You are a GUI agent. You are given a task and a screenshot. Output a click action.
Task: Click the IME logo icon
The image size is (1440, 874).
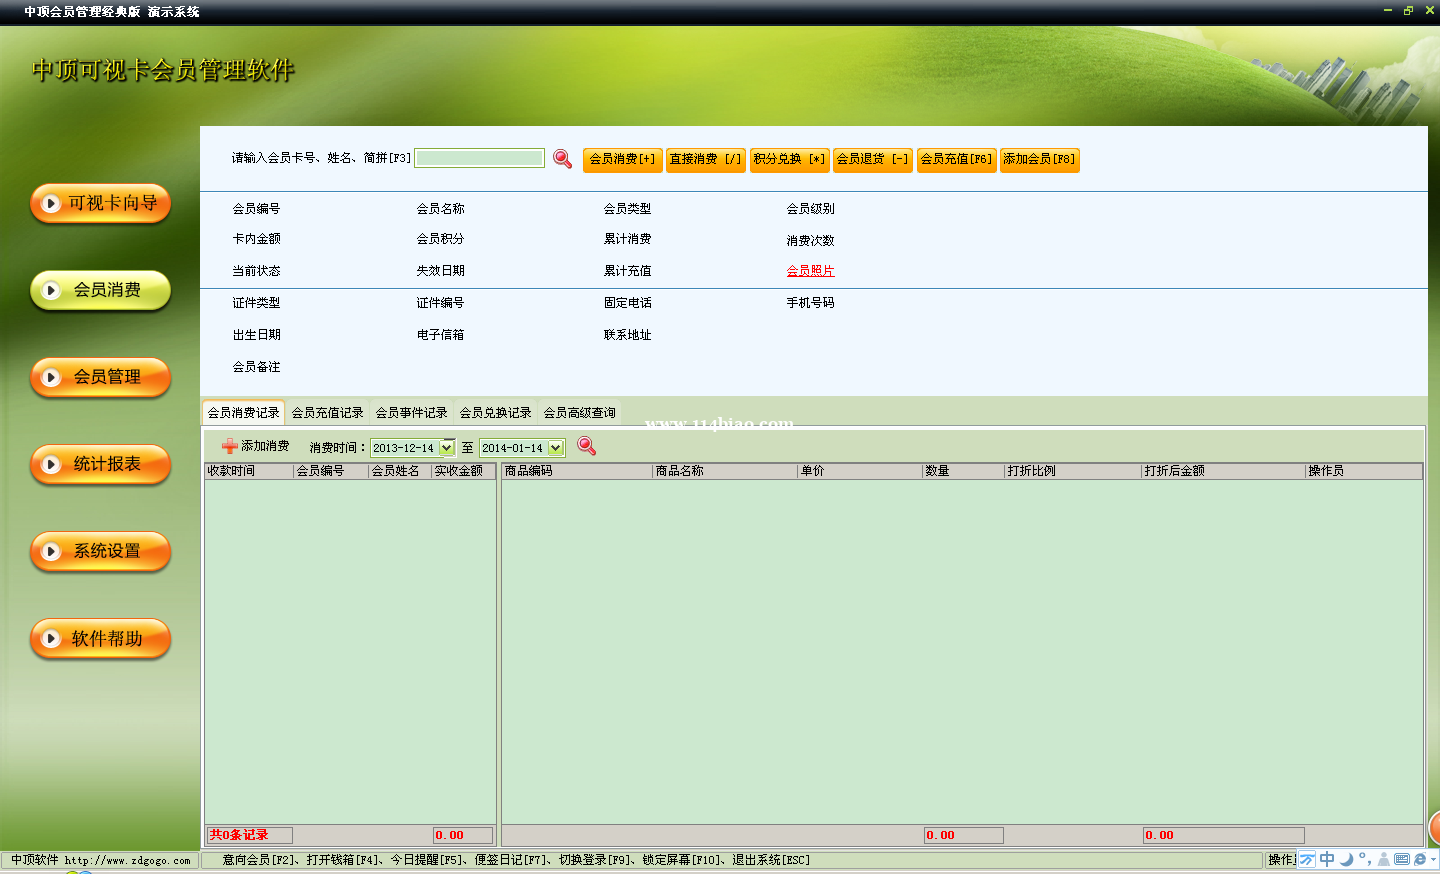[1307, 859]
